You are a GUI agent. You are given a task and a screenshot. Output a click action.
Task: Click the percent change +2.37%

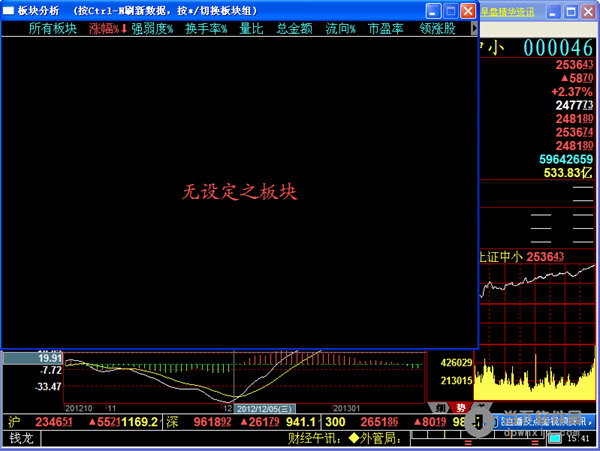coord(572,92)
